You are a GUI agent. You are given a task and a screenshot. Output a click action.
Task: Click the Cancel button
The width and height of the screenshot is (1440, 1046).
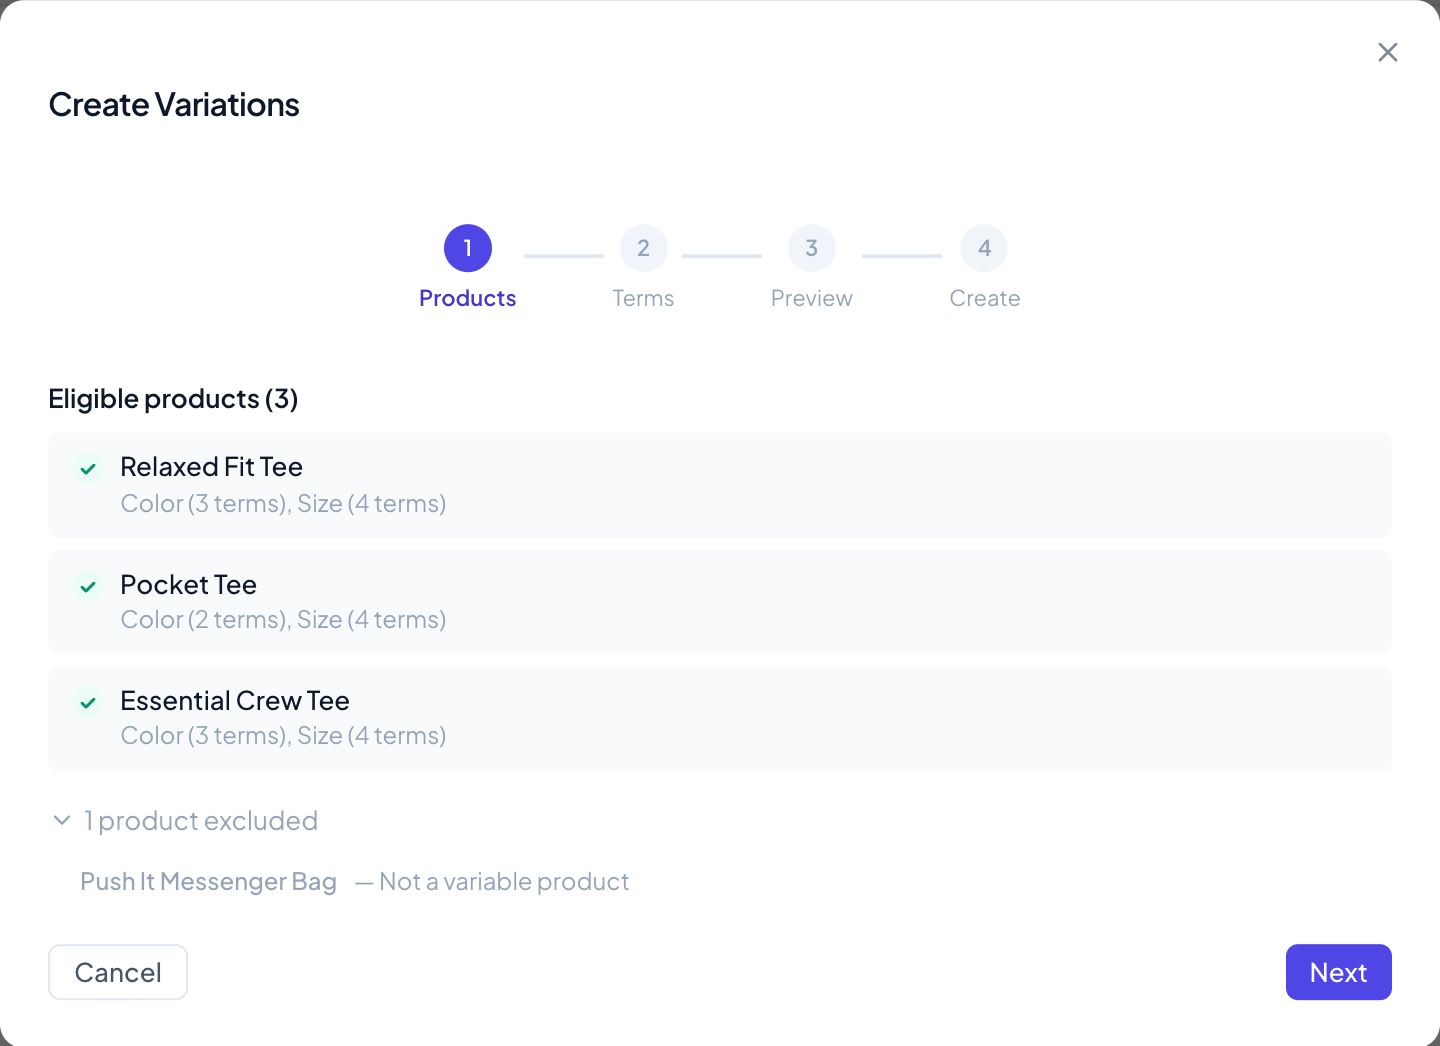(118, 972)
